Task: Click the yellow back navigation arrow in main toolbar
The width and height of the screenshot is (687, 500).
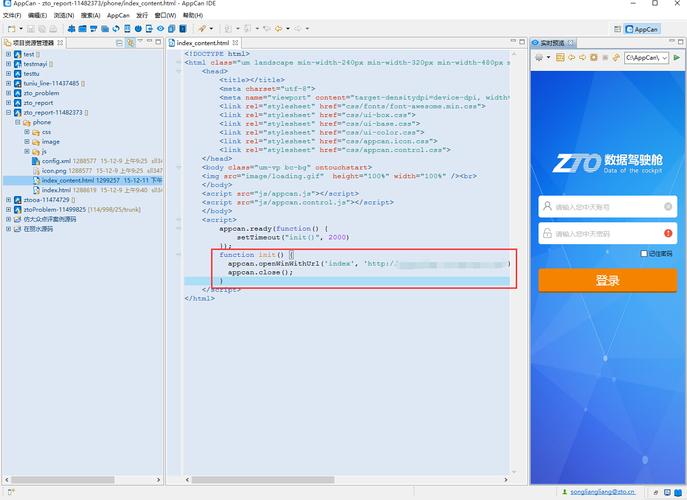Action: click(x=279, y=29)
